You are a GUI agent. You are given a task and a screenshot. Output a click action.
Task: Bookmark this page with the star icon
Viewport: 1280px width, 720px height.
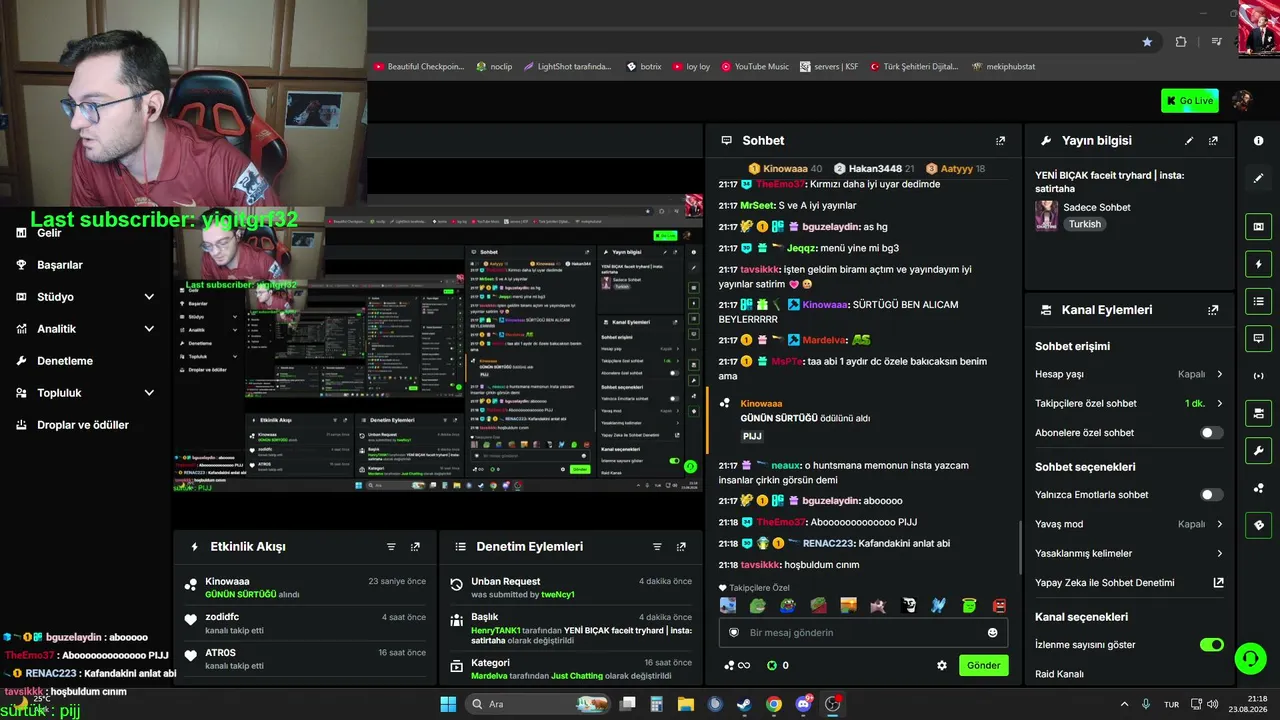click(x=1147, y=42)
